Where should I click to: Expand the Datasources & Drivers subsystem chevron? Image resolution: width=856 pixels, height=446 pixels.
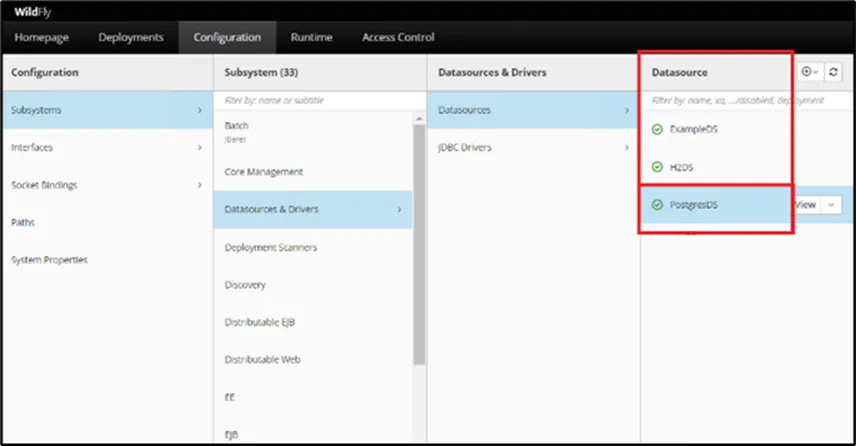click(x=400, y=210)
